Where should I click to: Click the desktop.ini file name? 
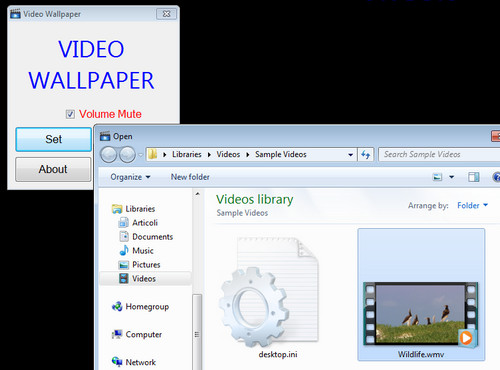pos(278,354)
